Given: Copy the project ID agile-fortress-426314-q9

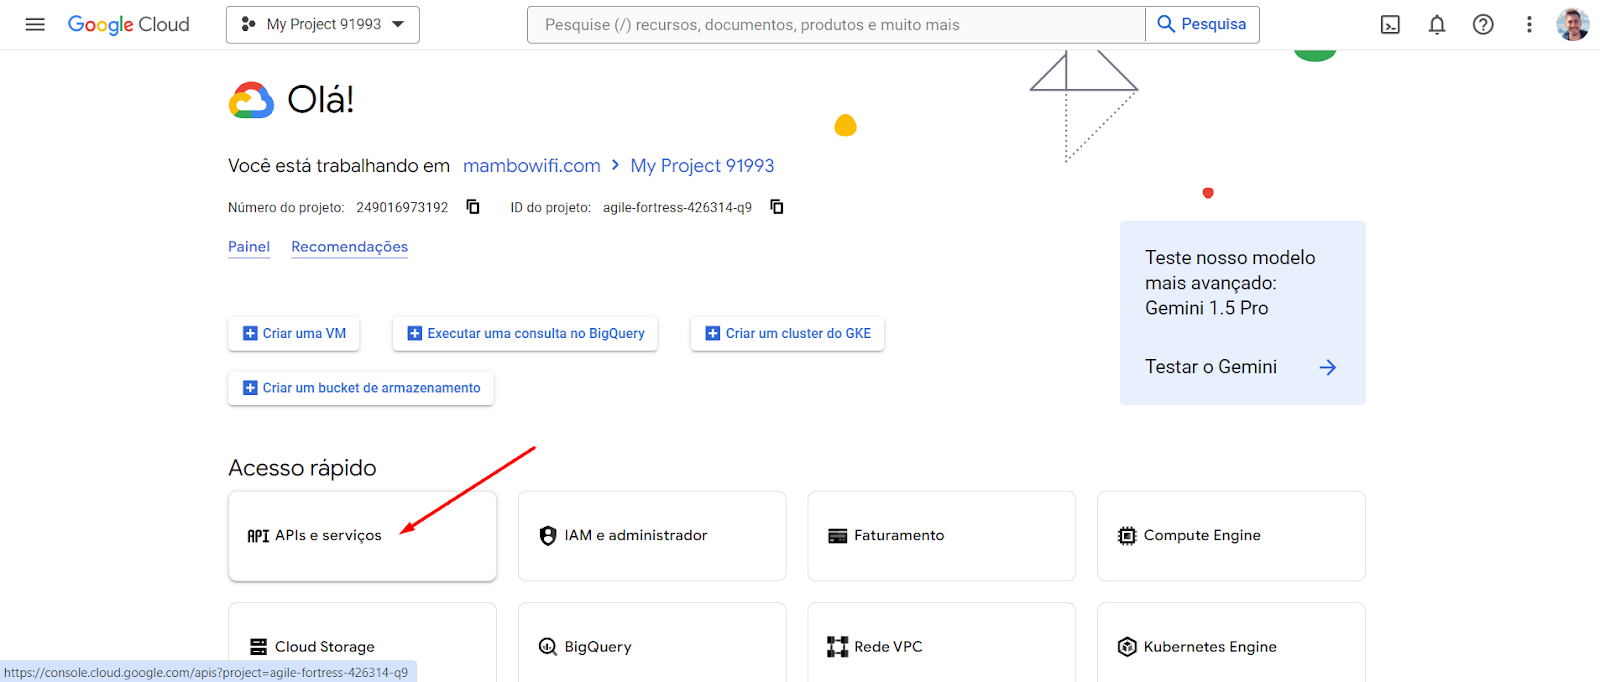Looking at the screenshot, I should (777, 207).
